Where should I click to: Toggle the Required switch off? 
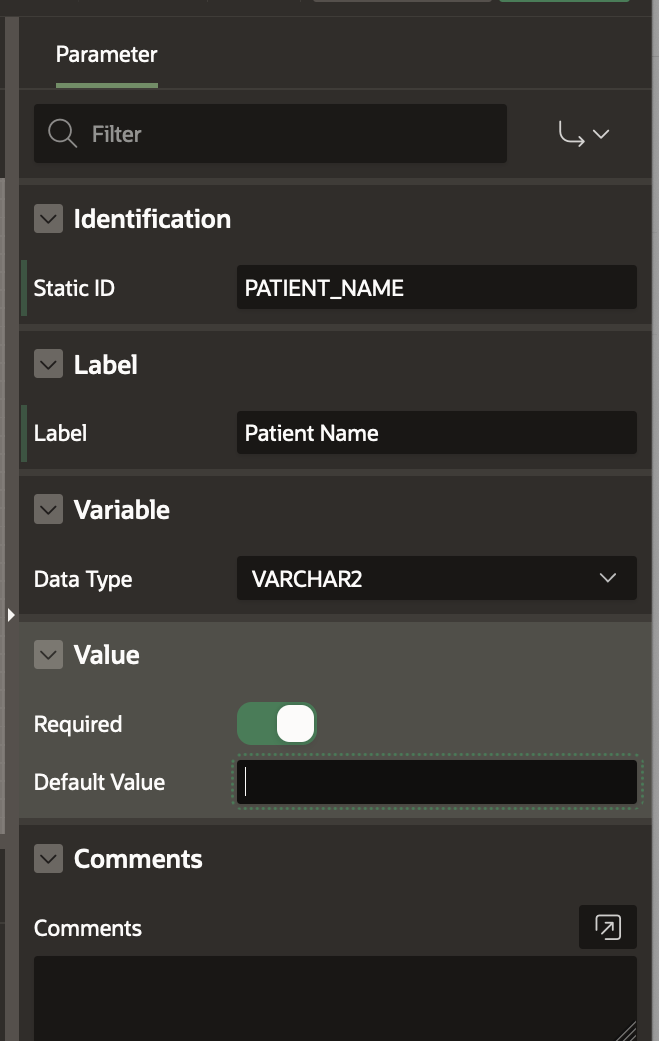click(x=277, y=724)
